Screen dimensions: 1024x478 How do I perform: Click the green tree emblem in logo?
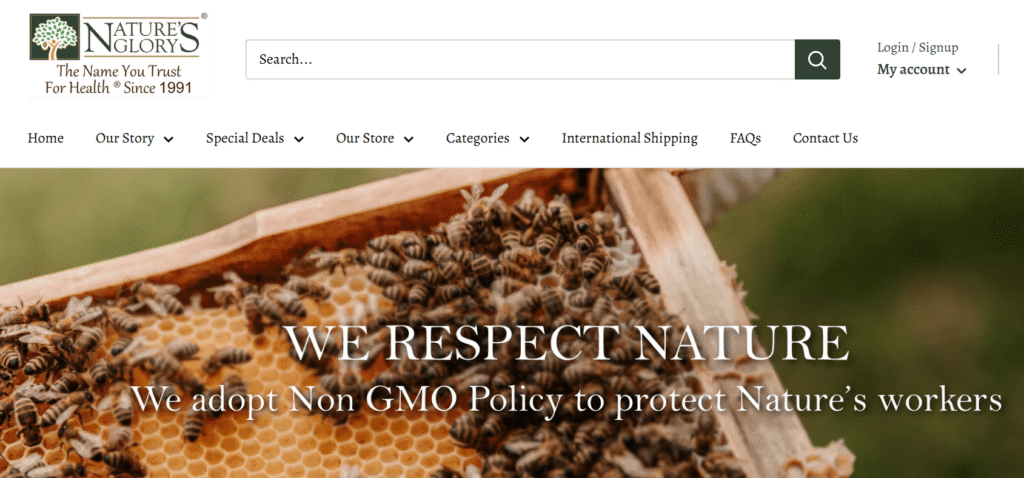click(x=55, y=37)
